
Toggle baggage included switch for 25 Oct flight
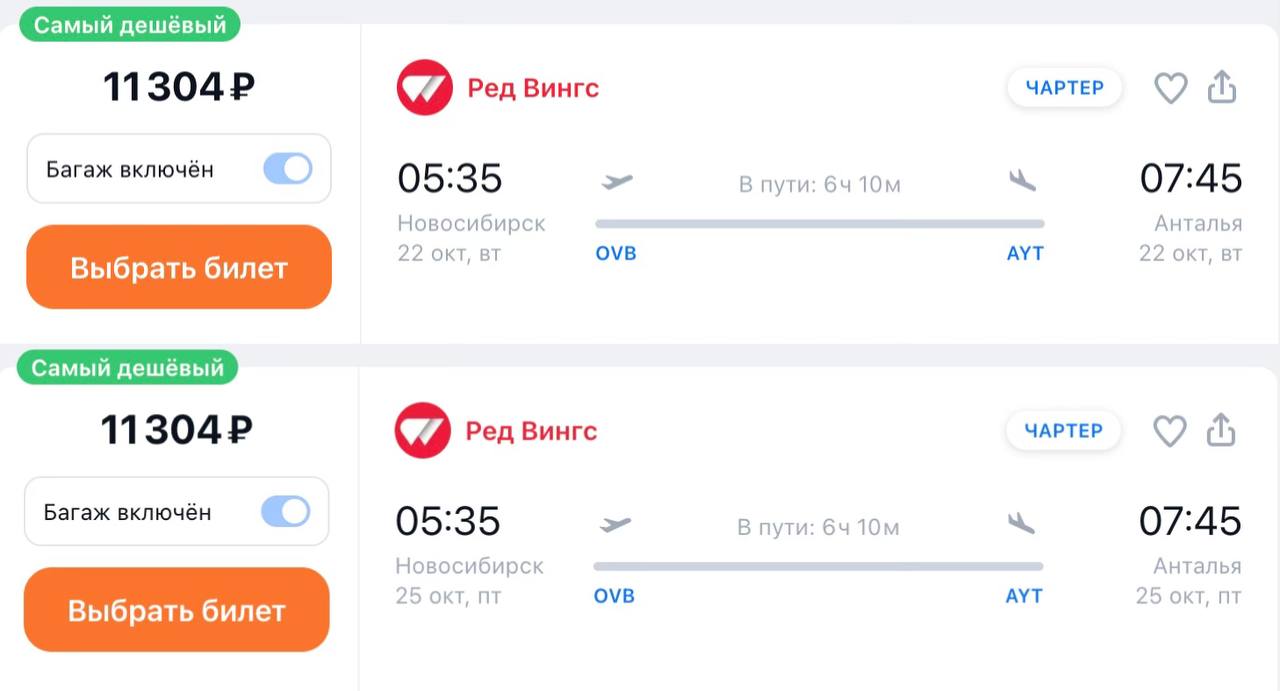tap(286, 512)
